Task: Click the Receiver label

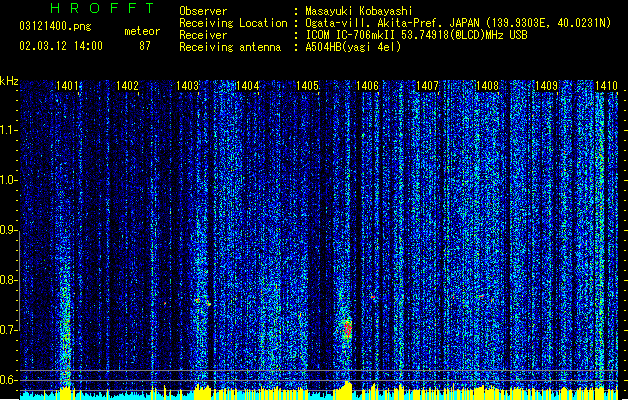Action: pos(203,35)
